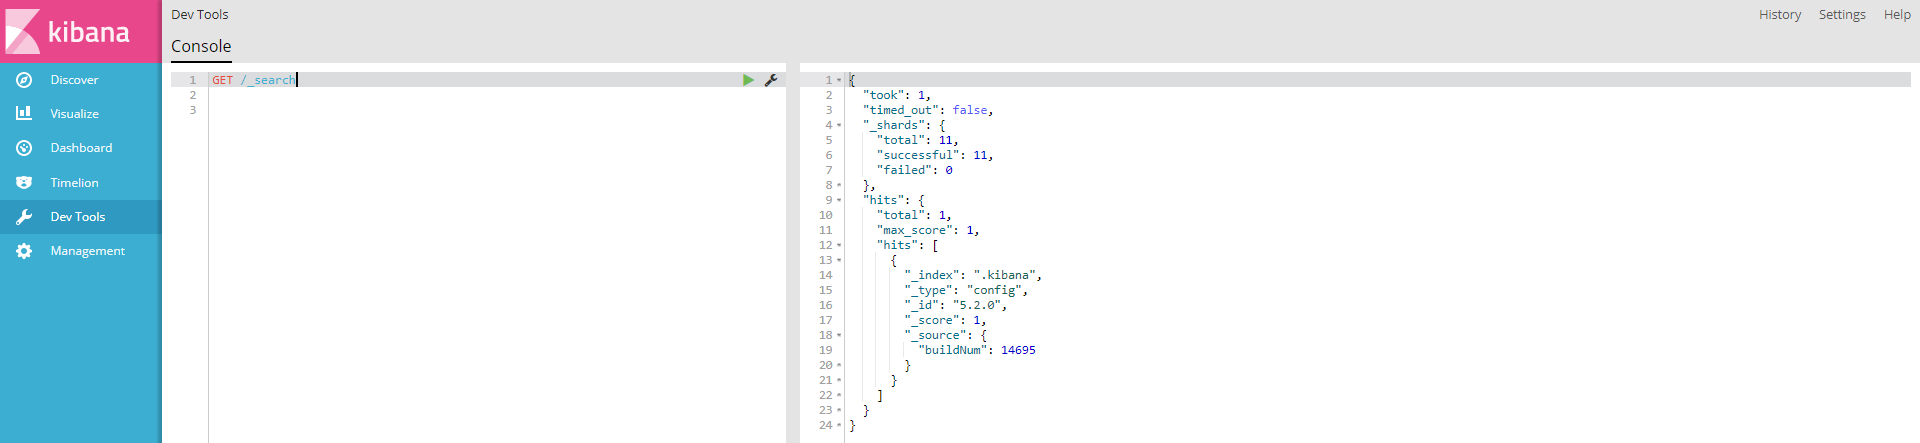Go to Visualize page
The height and width of the screenshot is (443, 1920).
click(80, 114)
